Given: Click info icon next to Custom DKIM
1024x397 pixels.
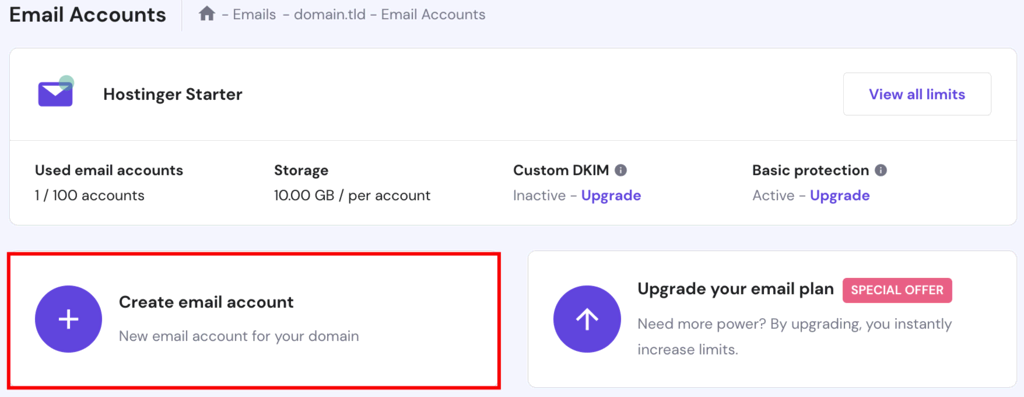Looking at the screenshot, I should point(621,170).
